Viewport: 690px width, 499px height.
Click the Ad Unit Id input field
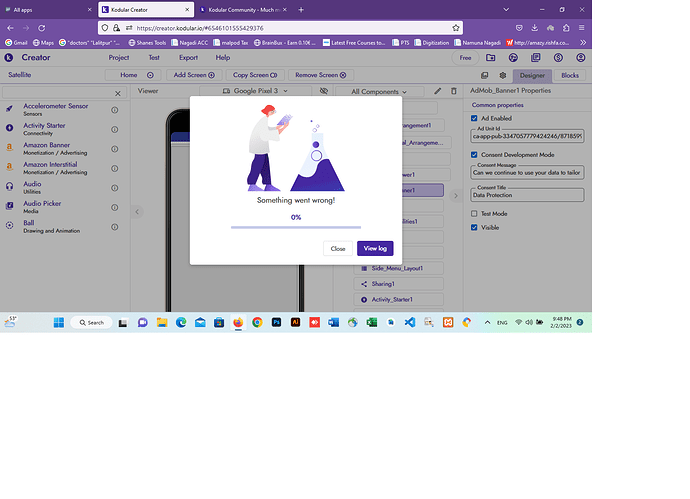point(527,136)
